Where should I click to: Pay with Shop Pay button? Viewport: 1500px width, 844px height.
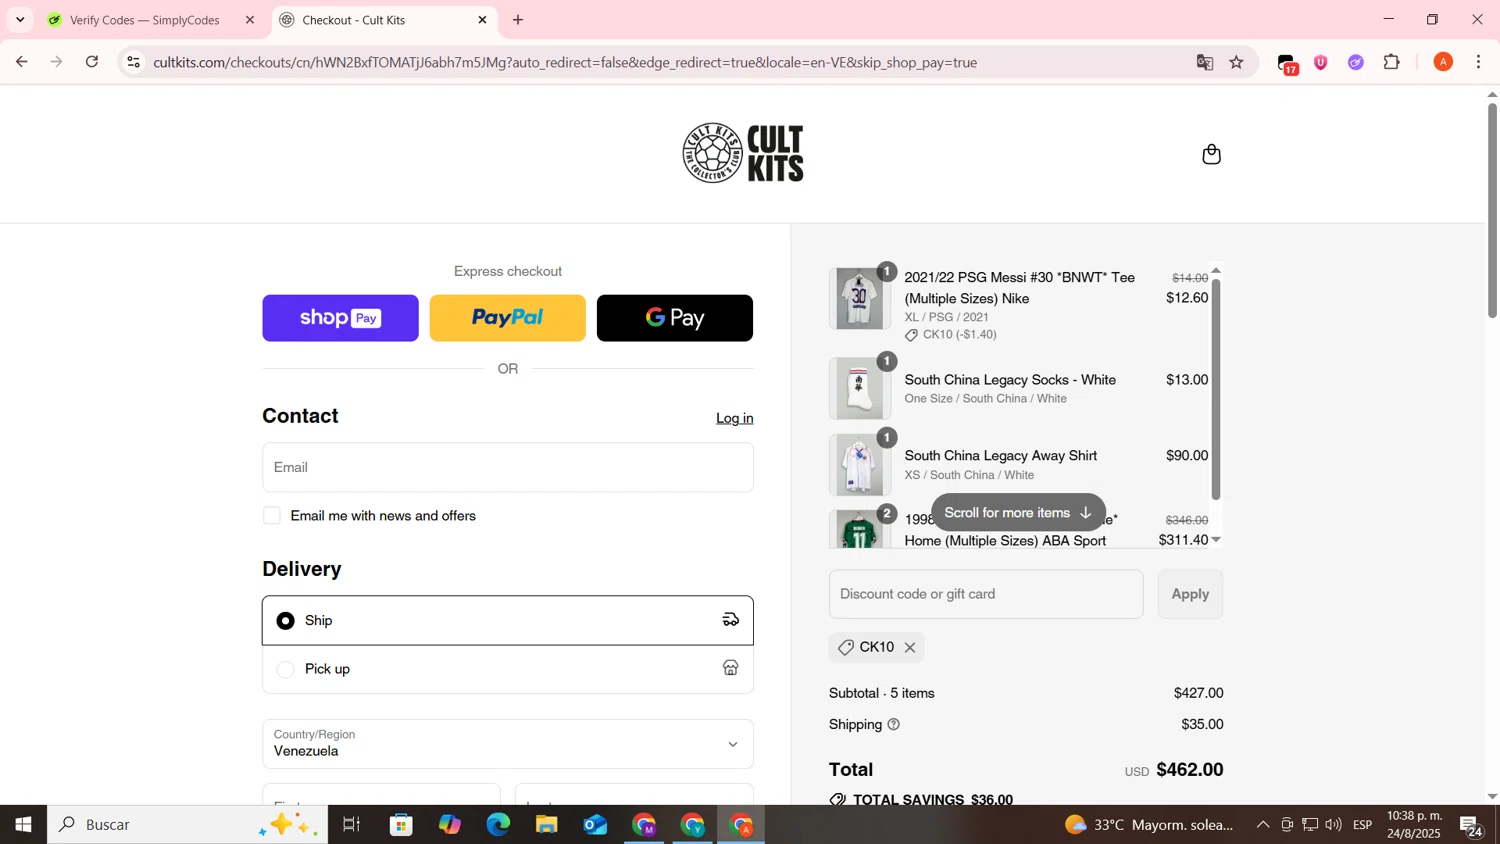tap(340, 318)
